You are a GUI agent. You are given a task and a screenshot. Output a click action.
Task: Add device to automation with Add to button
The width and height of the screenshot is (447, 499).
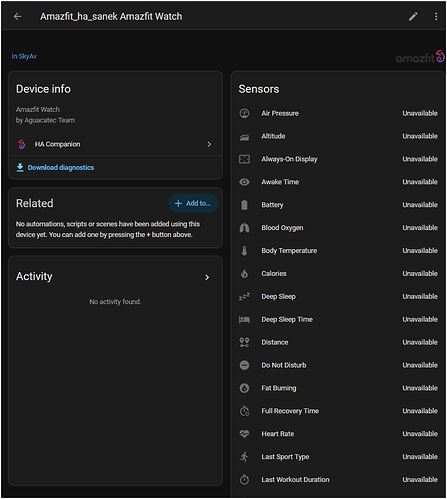point(193,203)
